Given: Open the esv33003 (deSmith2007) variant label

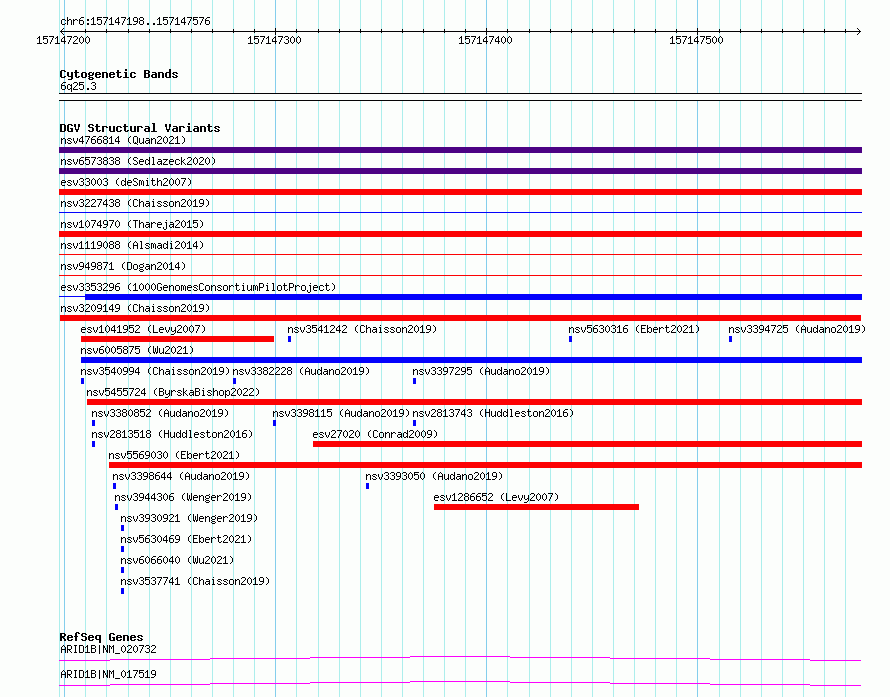Looking at the screenshot, I should pos(126,182).
